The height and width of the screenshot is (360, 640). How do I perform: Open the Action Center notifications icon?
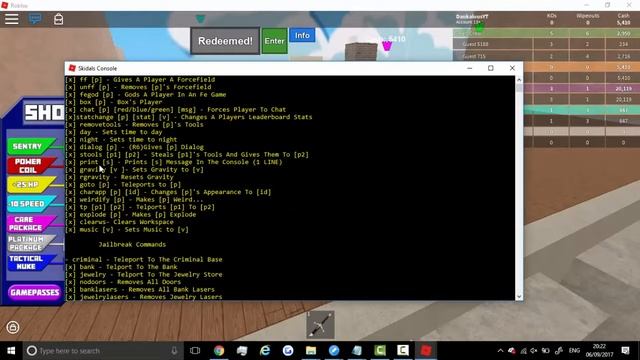click(626, 351)
